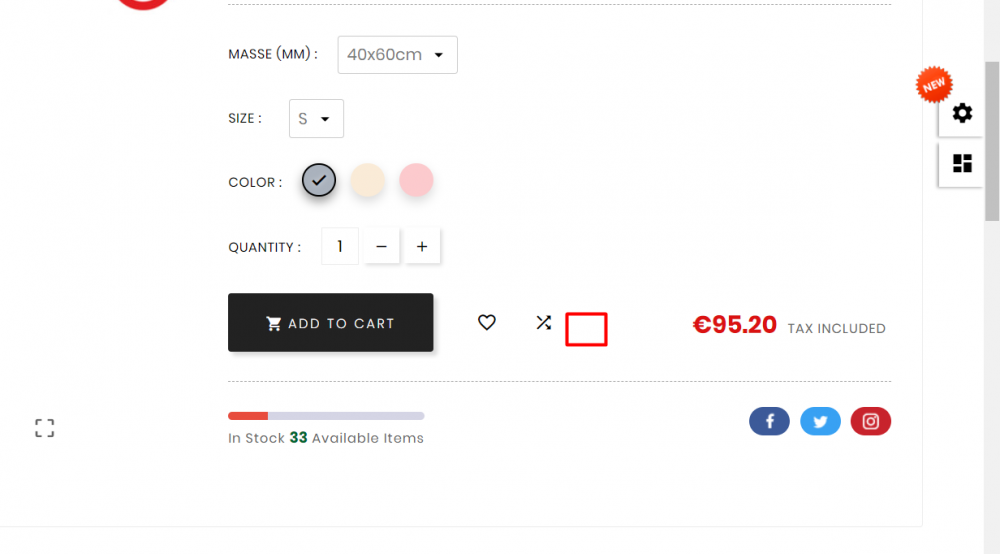Open the layout grid panel icon
The height and width of the screenshot is (554, 1000).
(962, 163)
